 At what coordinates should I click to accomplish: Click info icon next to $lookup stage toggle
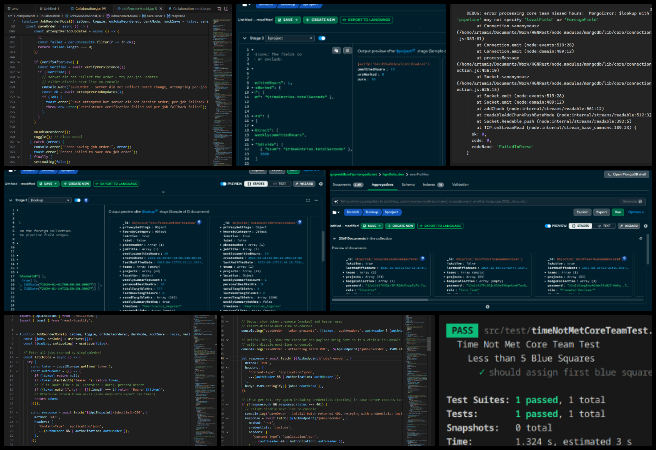pos(86,200)
